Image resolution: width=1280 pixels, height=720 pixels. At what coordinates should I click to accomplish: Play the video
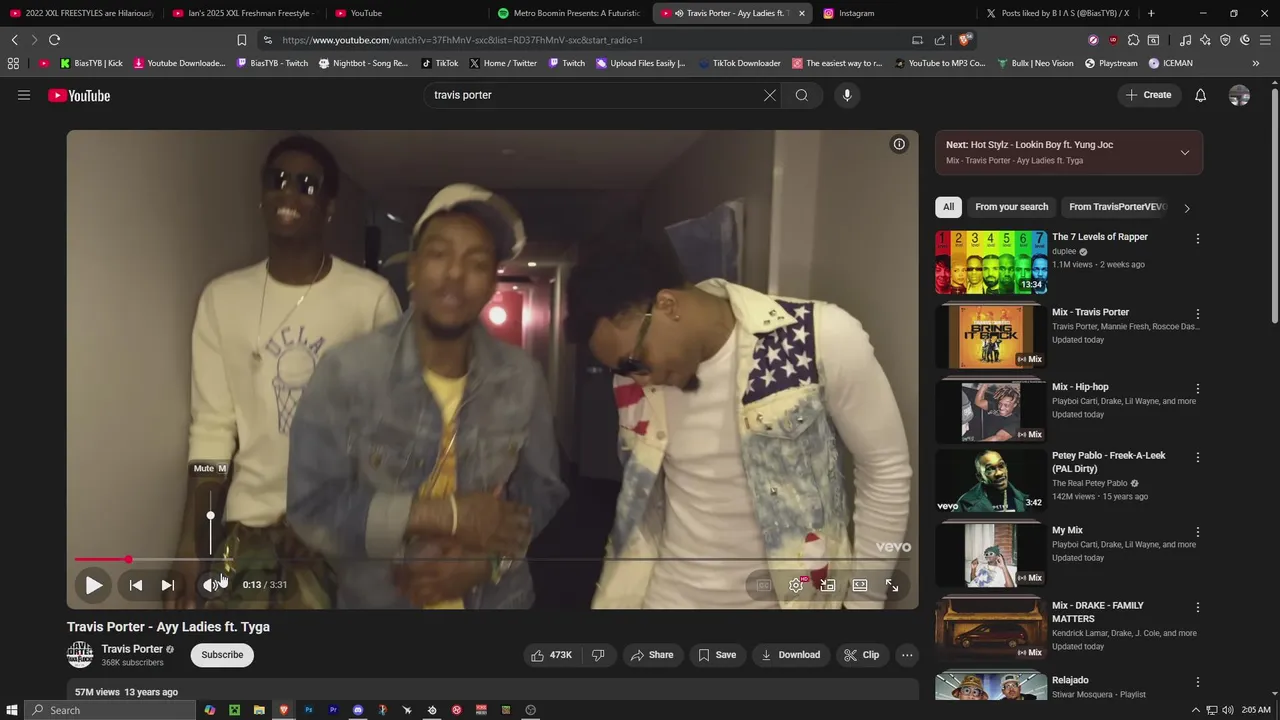(x=93, y=585)
